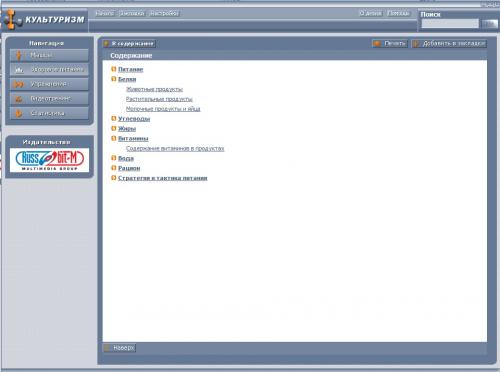Add the page via Добавить в закладки

coord(449,44)
